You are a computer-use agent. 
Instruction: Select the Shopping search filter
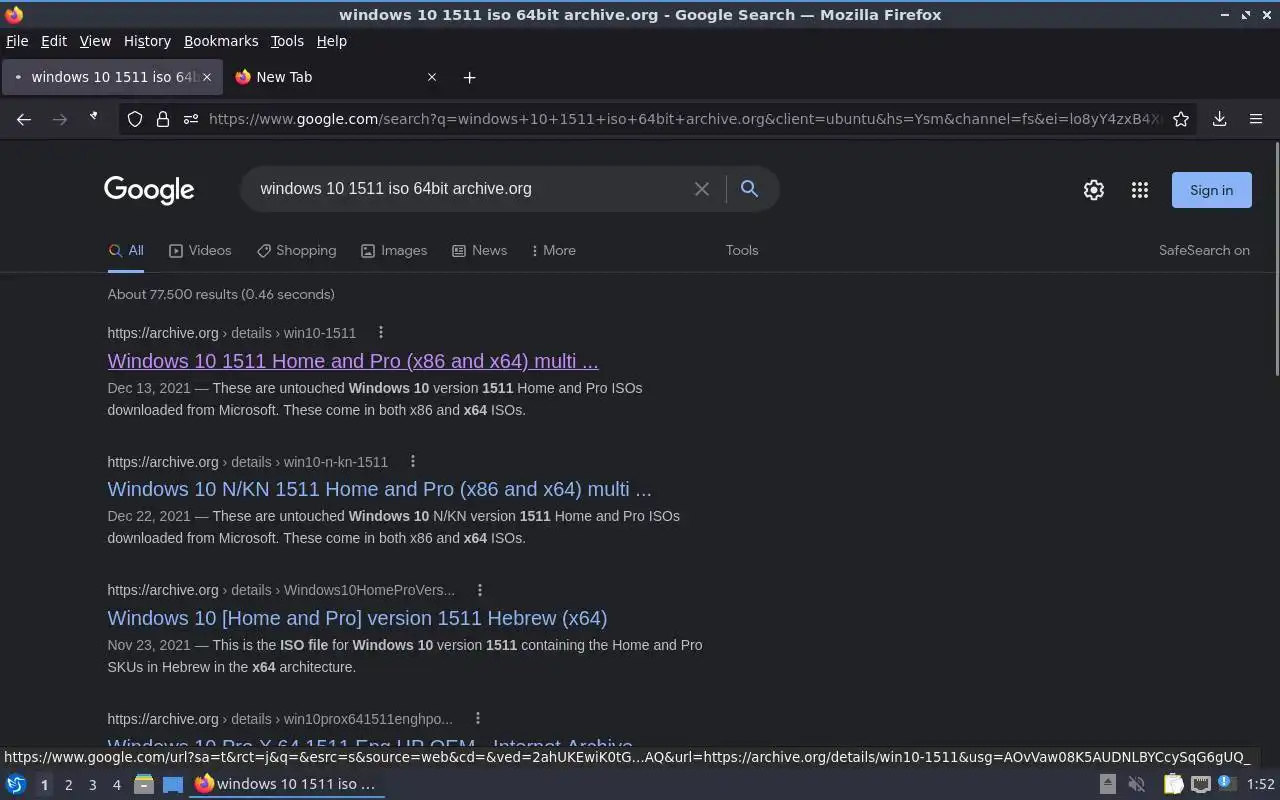[x=296, y=250]
